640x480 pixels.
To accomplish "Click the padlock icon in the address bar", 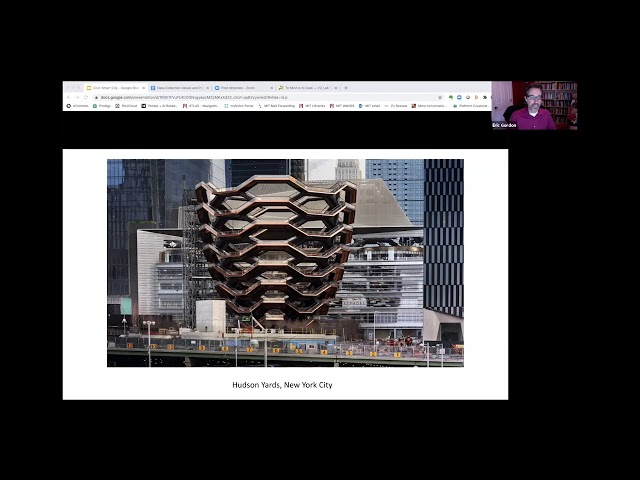I will 96,98.
